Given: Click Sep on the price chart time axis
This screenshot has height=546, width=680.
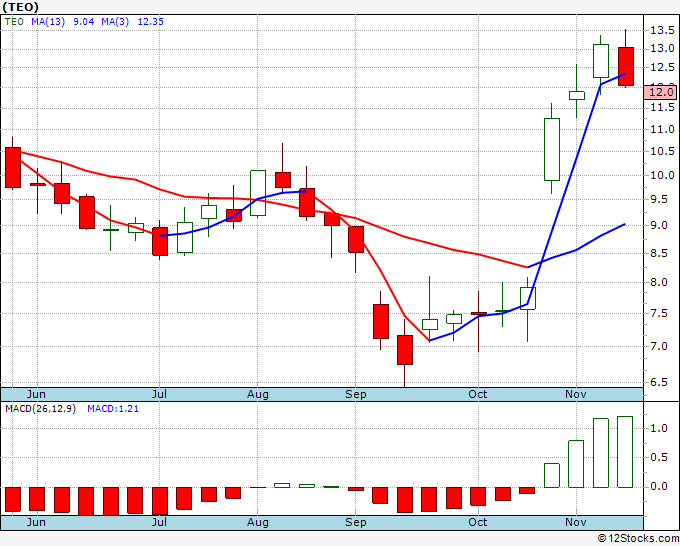Looking at the screenshot, I should pyautogui.click(x=356, y=394).
